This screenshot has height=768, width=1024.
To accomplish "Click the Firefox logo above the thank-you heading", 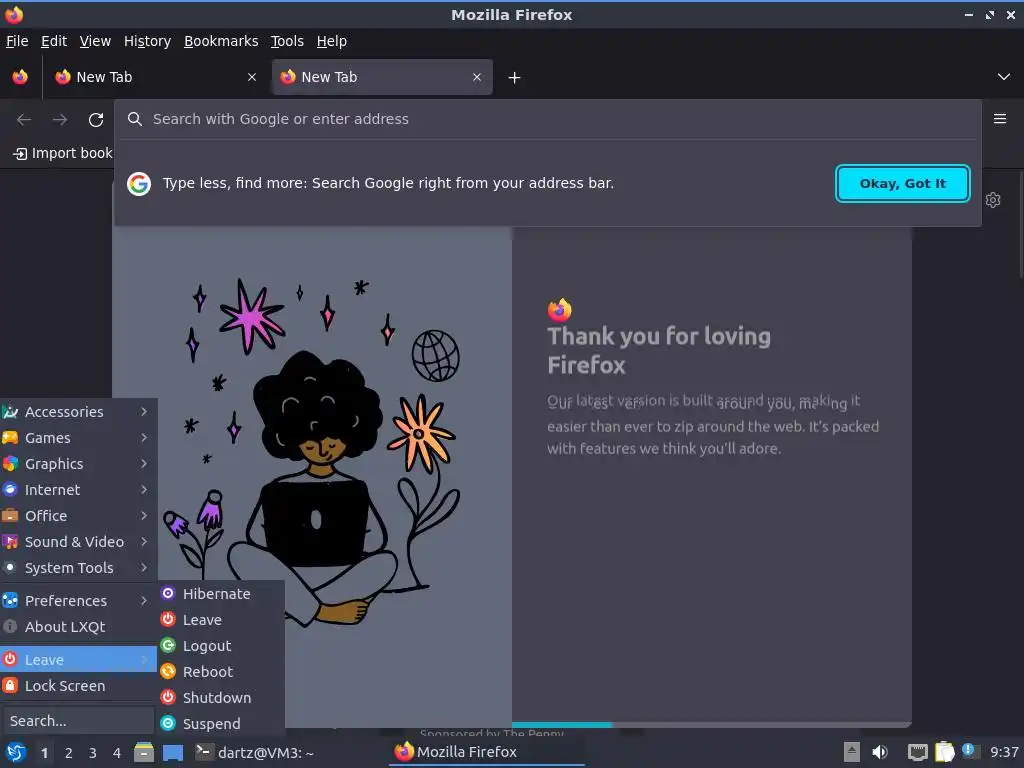I will click(x=560, y=310).
